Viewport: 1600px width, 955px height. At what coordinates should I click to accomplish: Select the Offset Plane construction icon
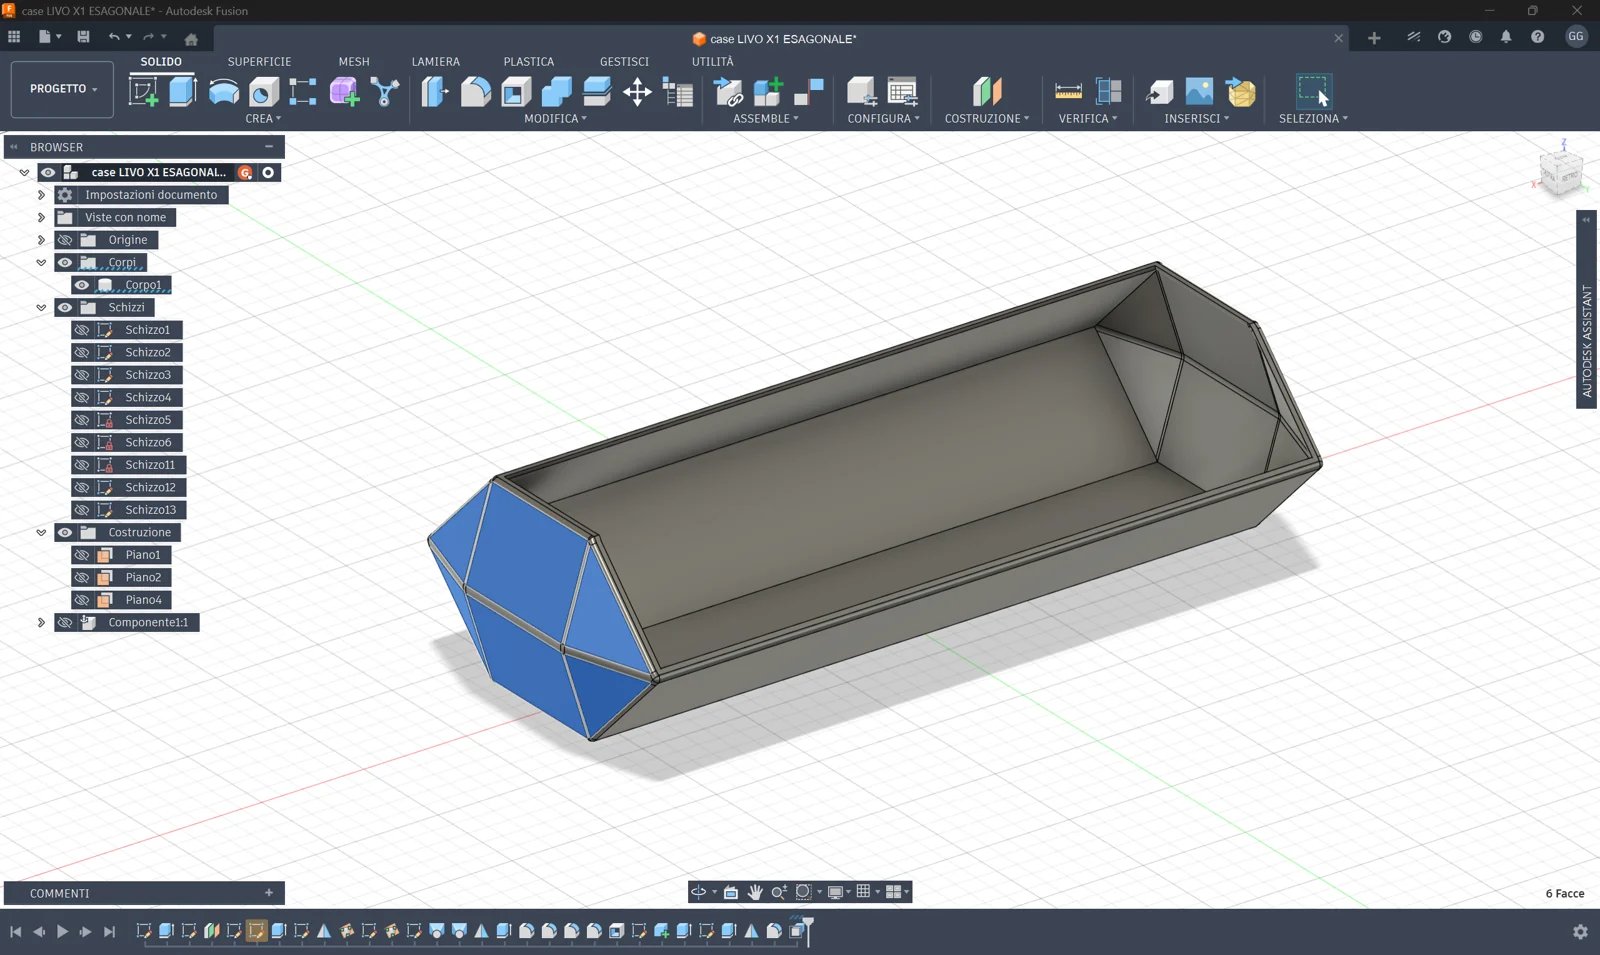coord(987,92)
